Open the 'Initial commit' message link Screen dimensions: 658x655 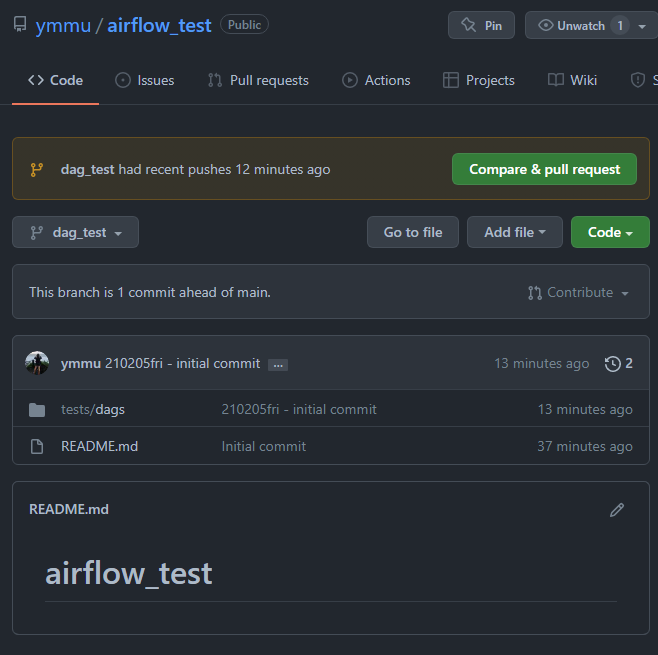click(x=264, y=446)
